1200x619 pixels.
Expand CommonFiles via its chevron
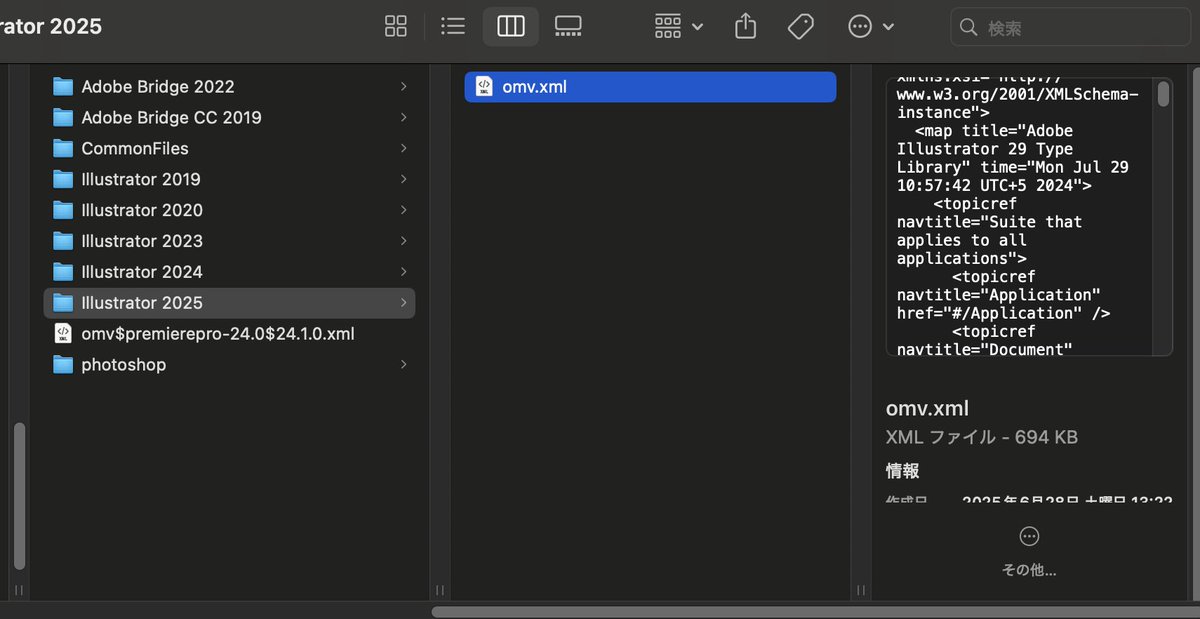tap(403, 149)
